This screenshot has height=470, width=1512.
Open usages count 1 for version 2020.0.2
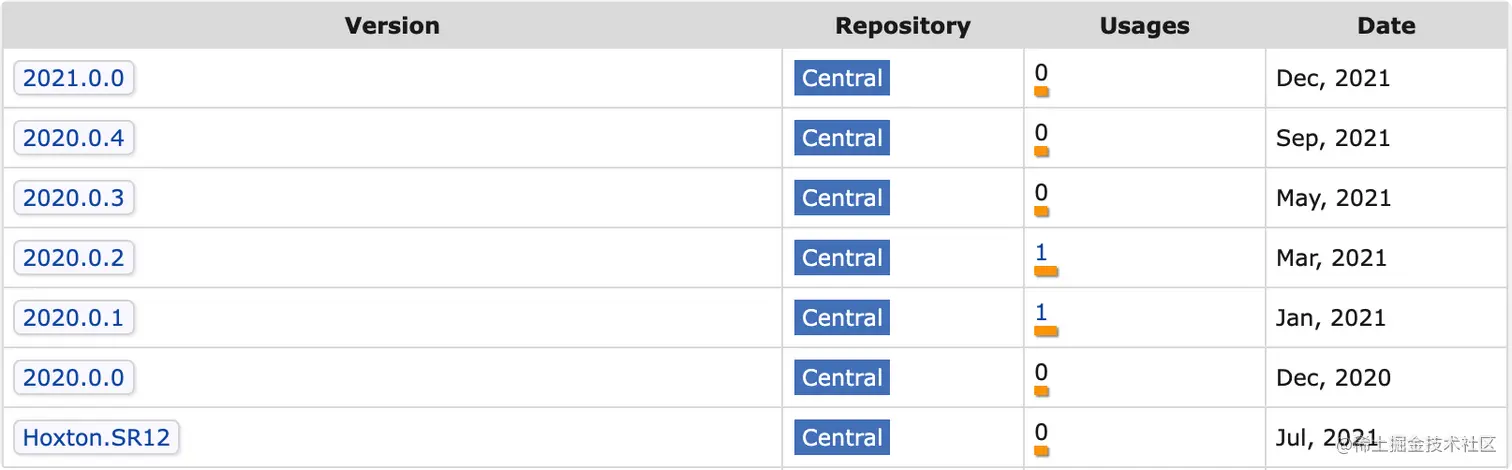1041,252
